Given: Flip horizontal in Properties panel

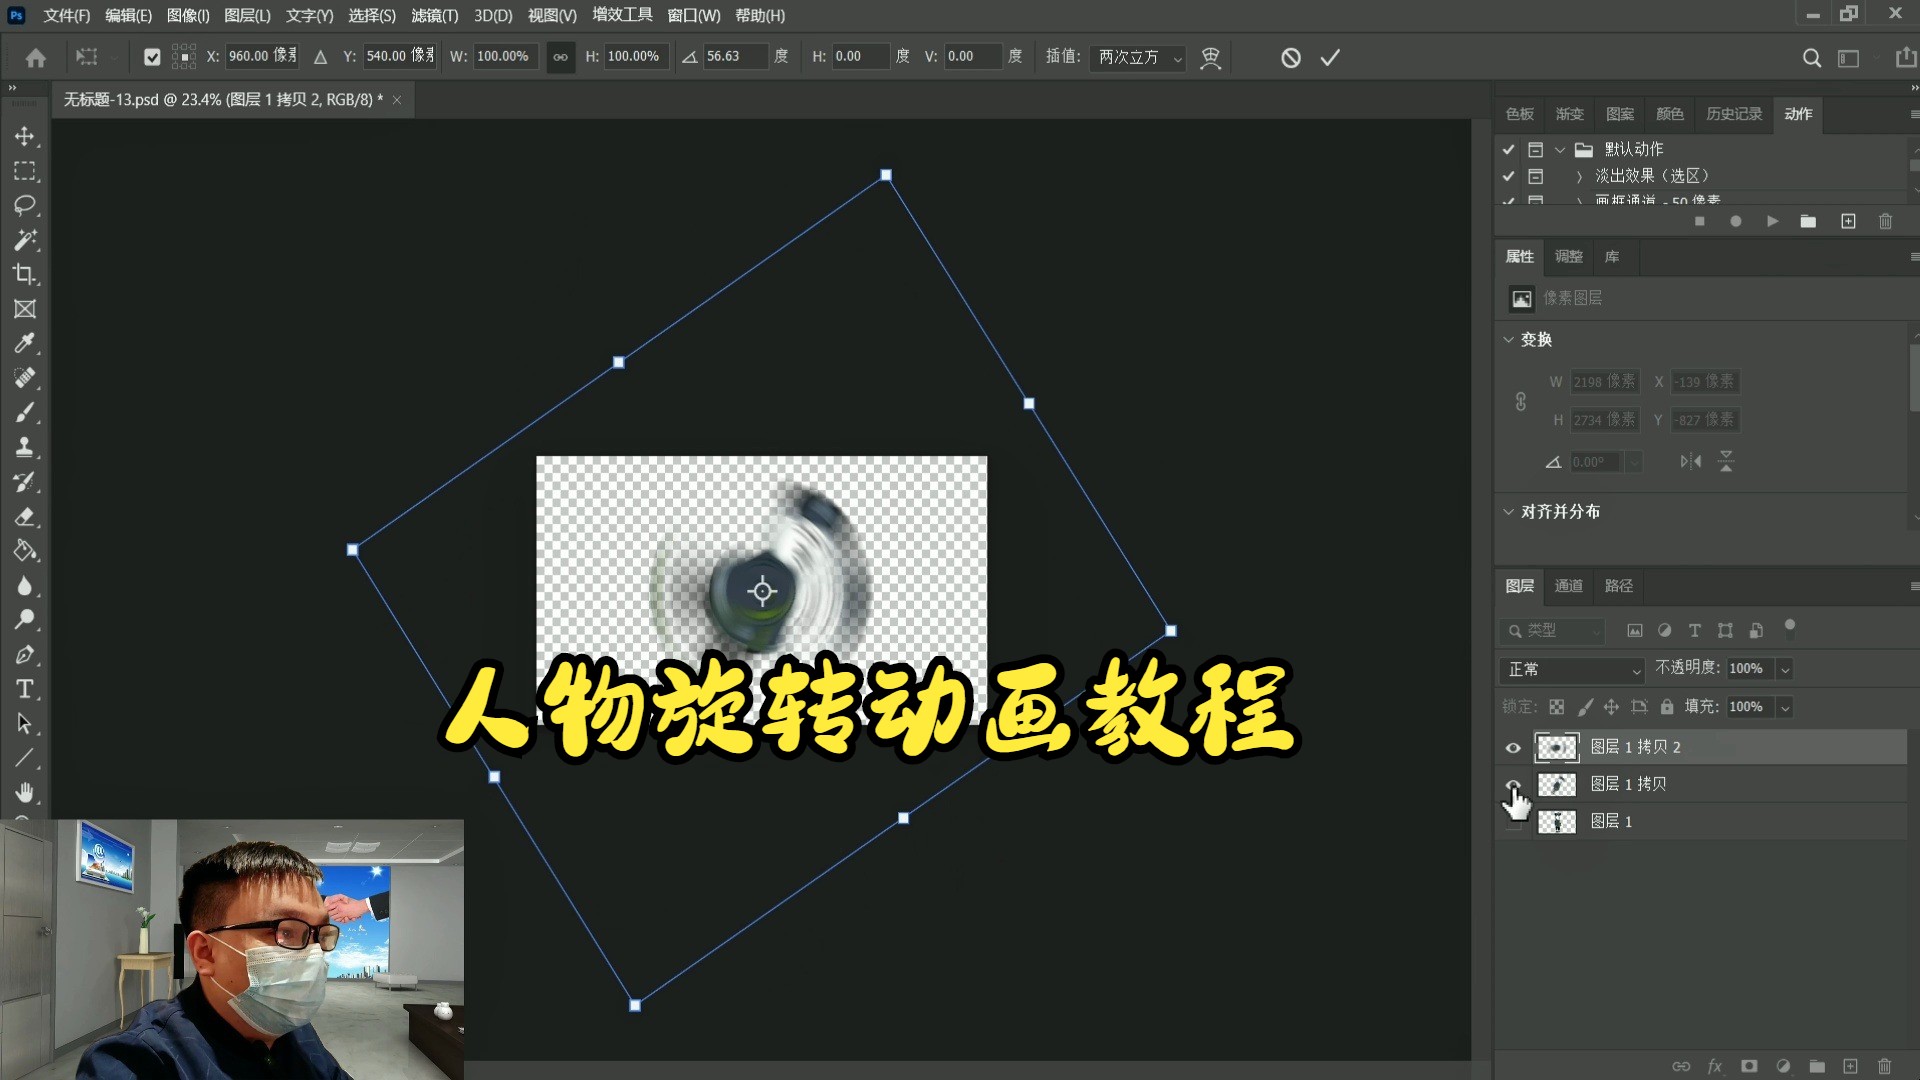Looking at the screenshot, I should pyautogui.click(x=1691, y=461).
